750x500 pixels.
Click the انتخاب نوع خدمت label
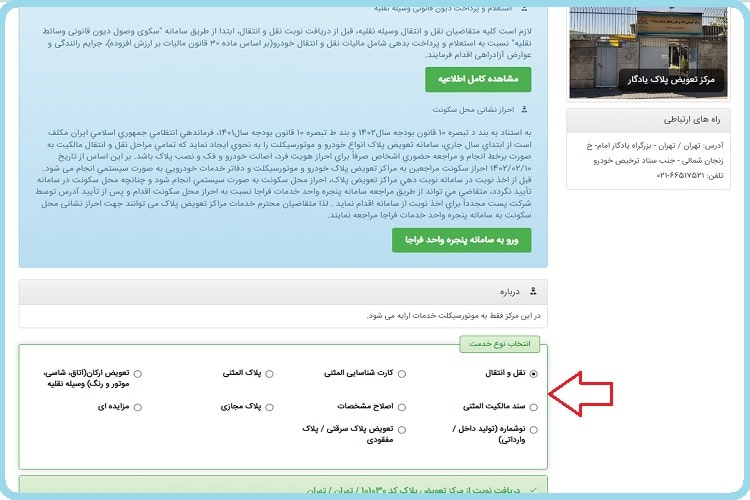click(499, 344)
